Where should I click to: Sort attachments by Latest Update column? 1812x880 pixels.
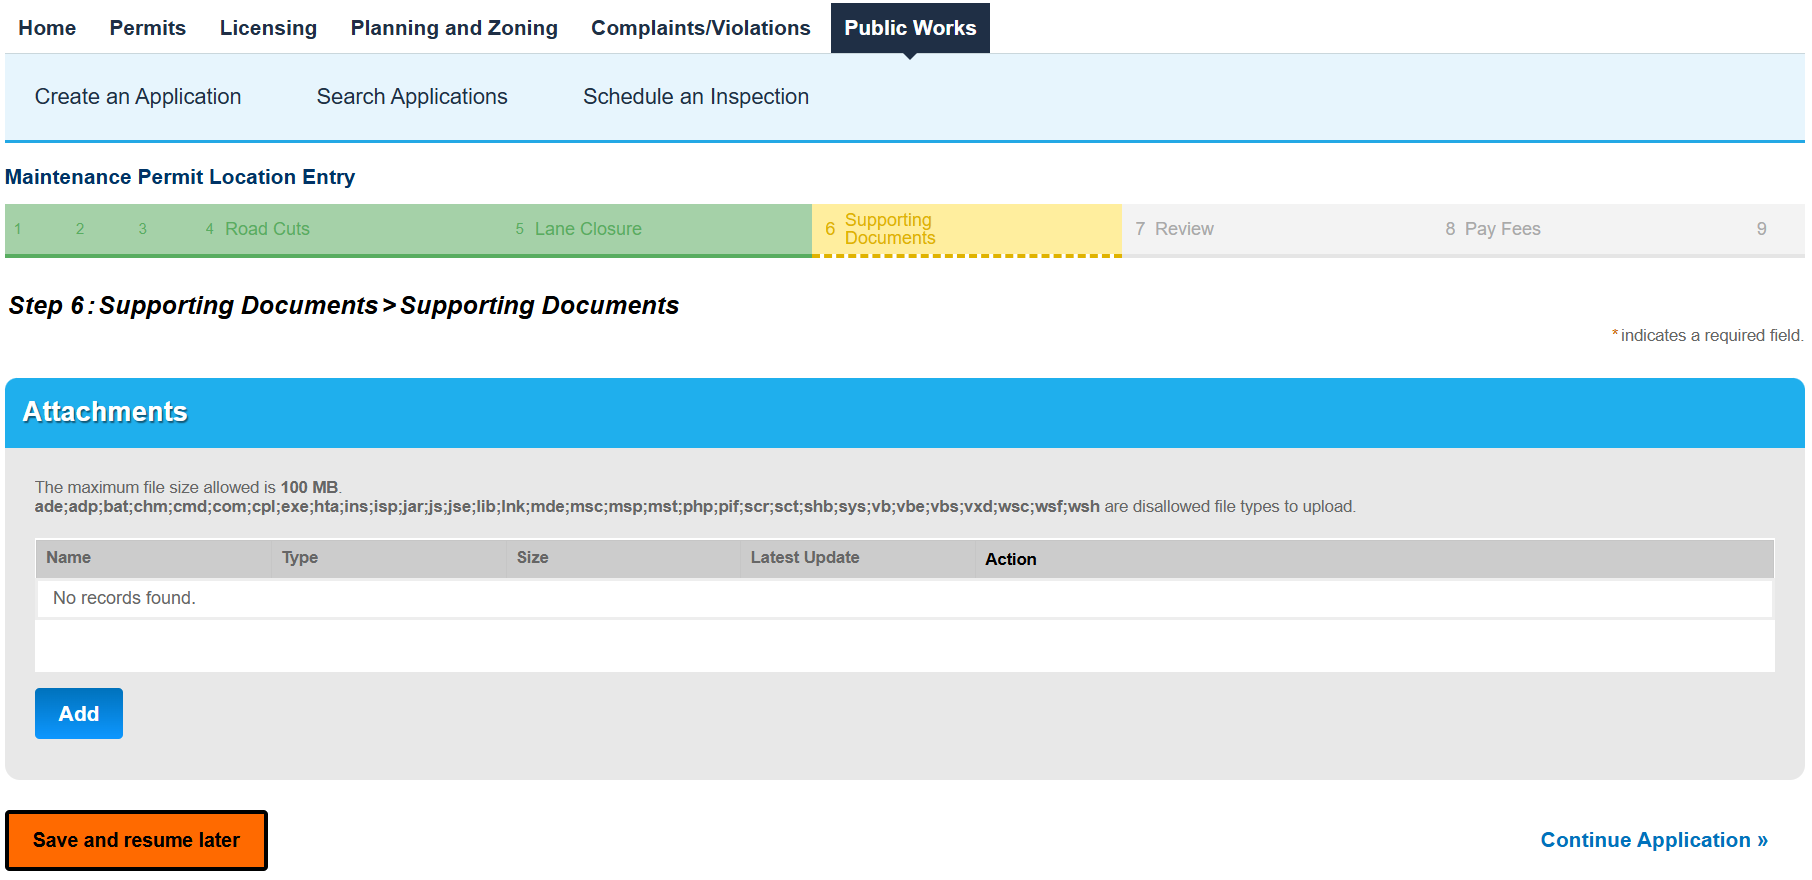(x=805, y=558)
